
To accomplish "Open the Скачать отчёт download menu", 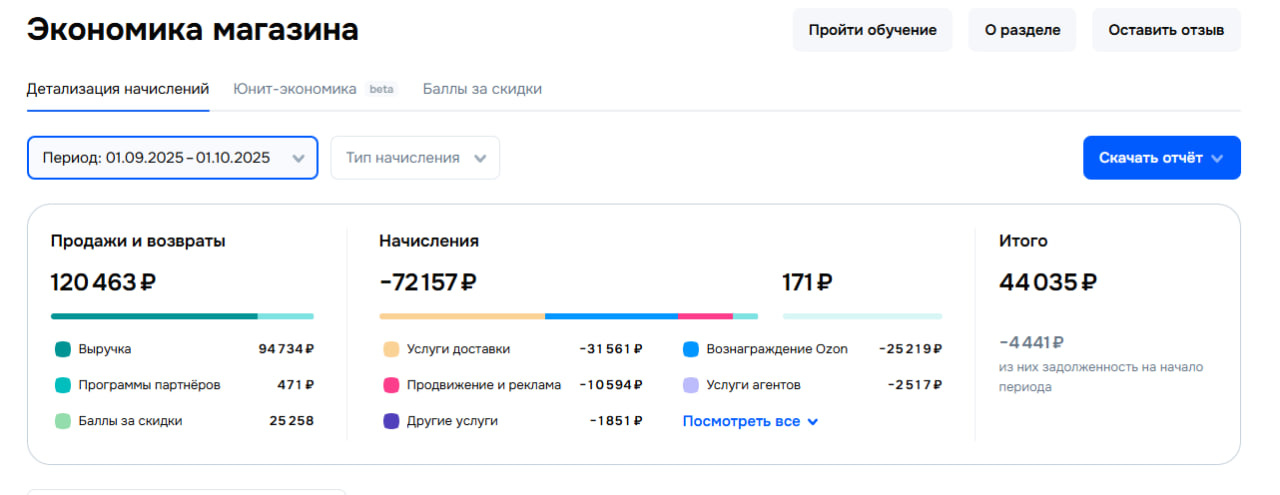I will pos(1161,158).
